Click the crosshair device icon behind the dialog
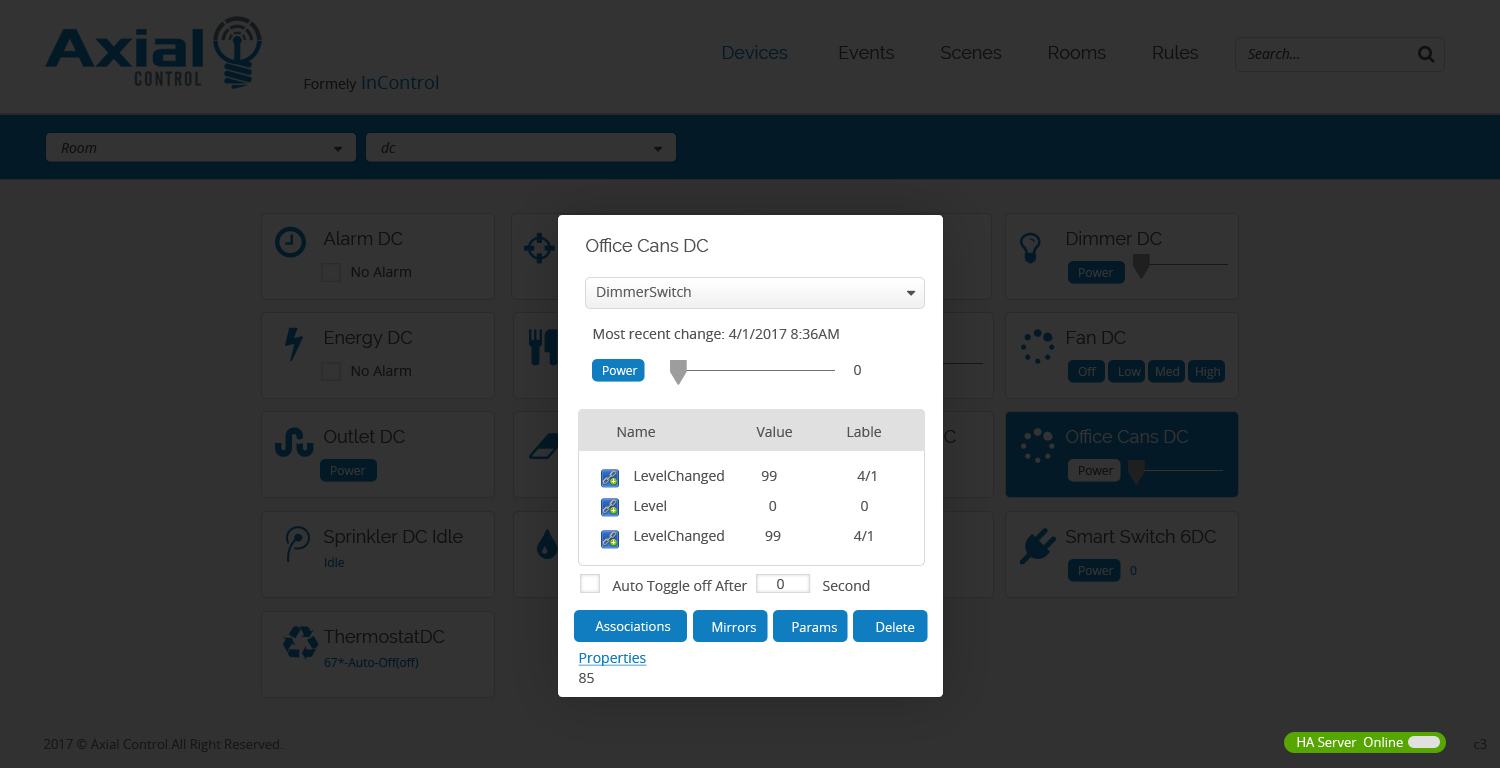The image size is (1500, 768). click(x=539, y=247)
